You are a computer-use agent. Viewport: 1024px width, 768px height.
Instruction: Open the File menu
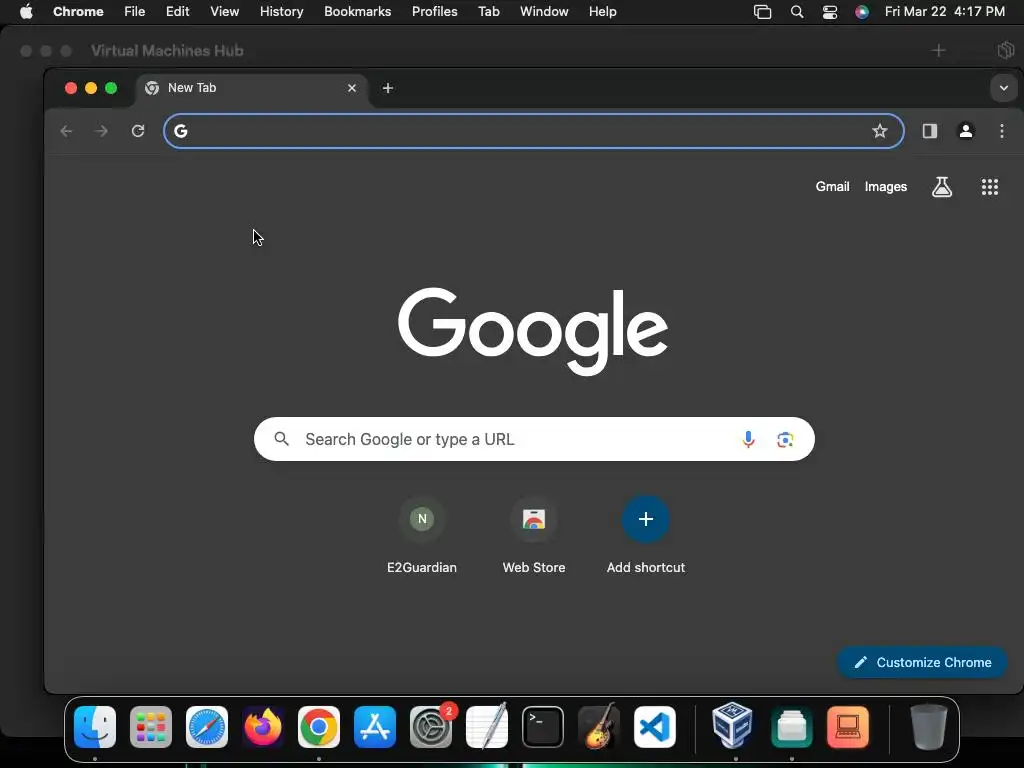click(x=135, y=12)
